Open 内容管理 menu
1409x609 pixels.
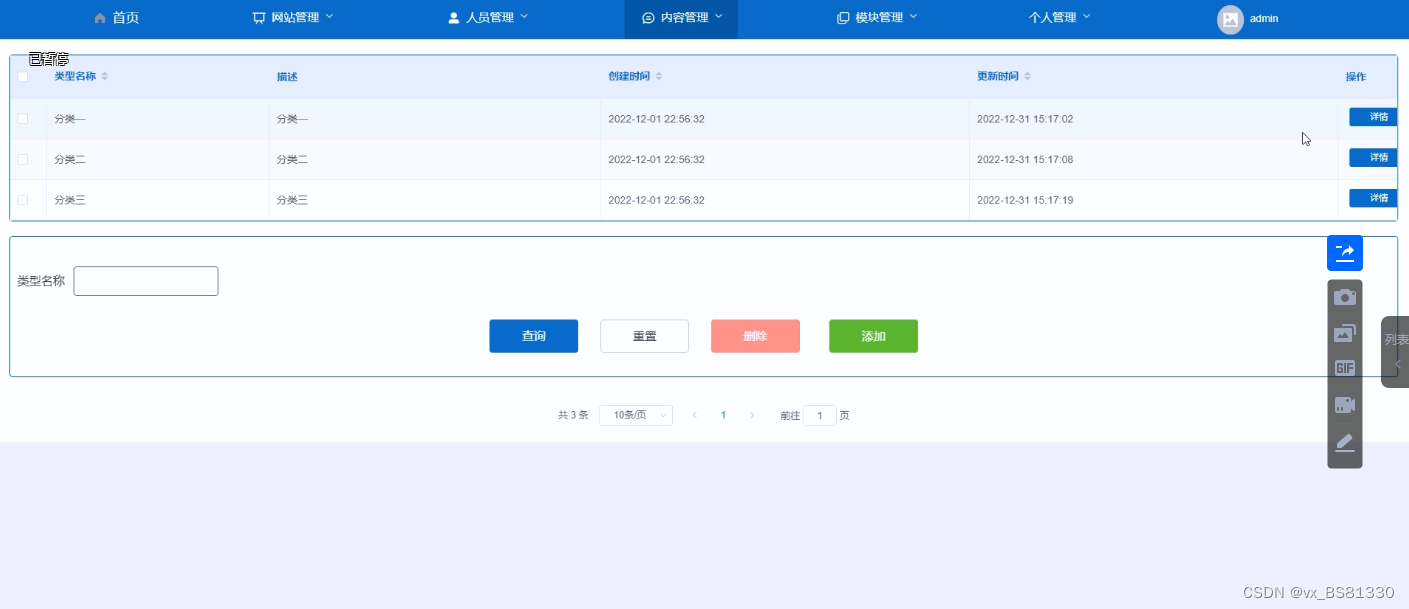[x=682, y=18]
